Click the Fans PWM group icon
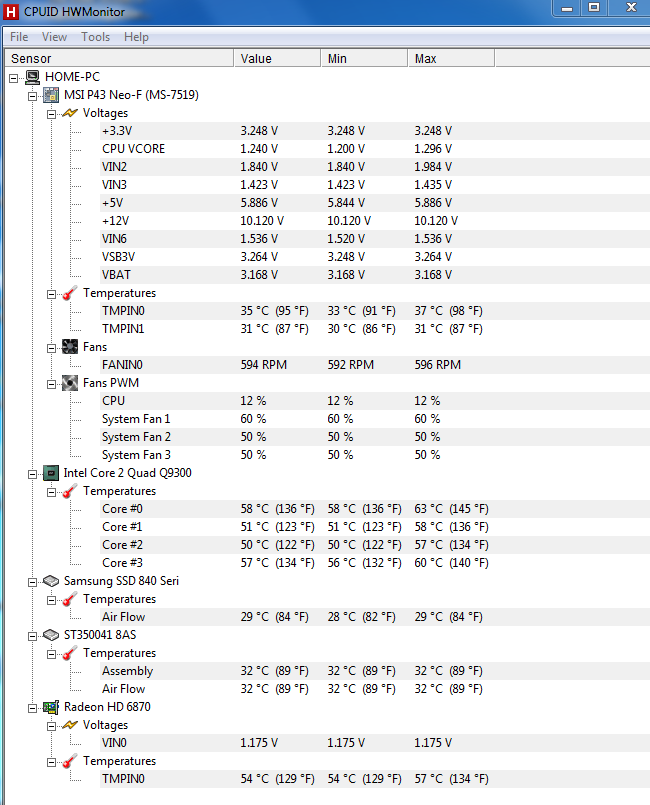 [69, 383]
